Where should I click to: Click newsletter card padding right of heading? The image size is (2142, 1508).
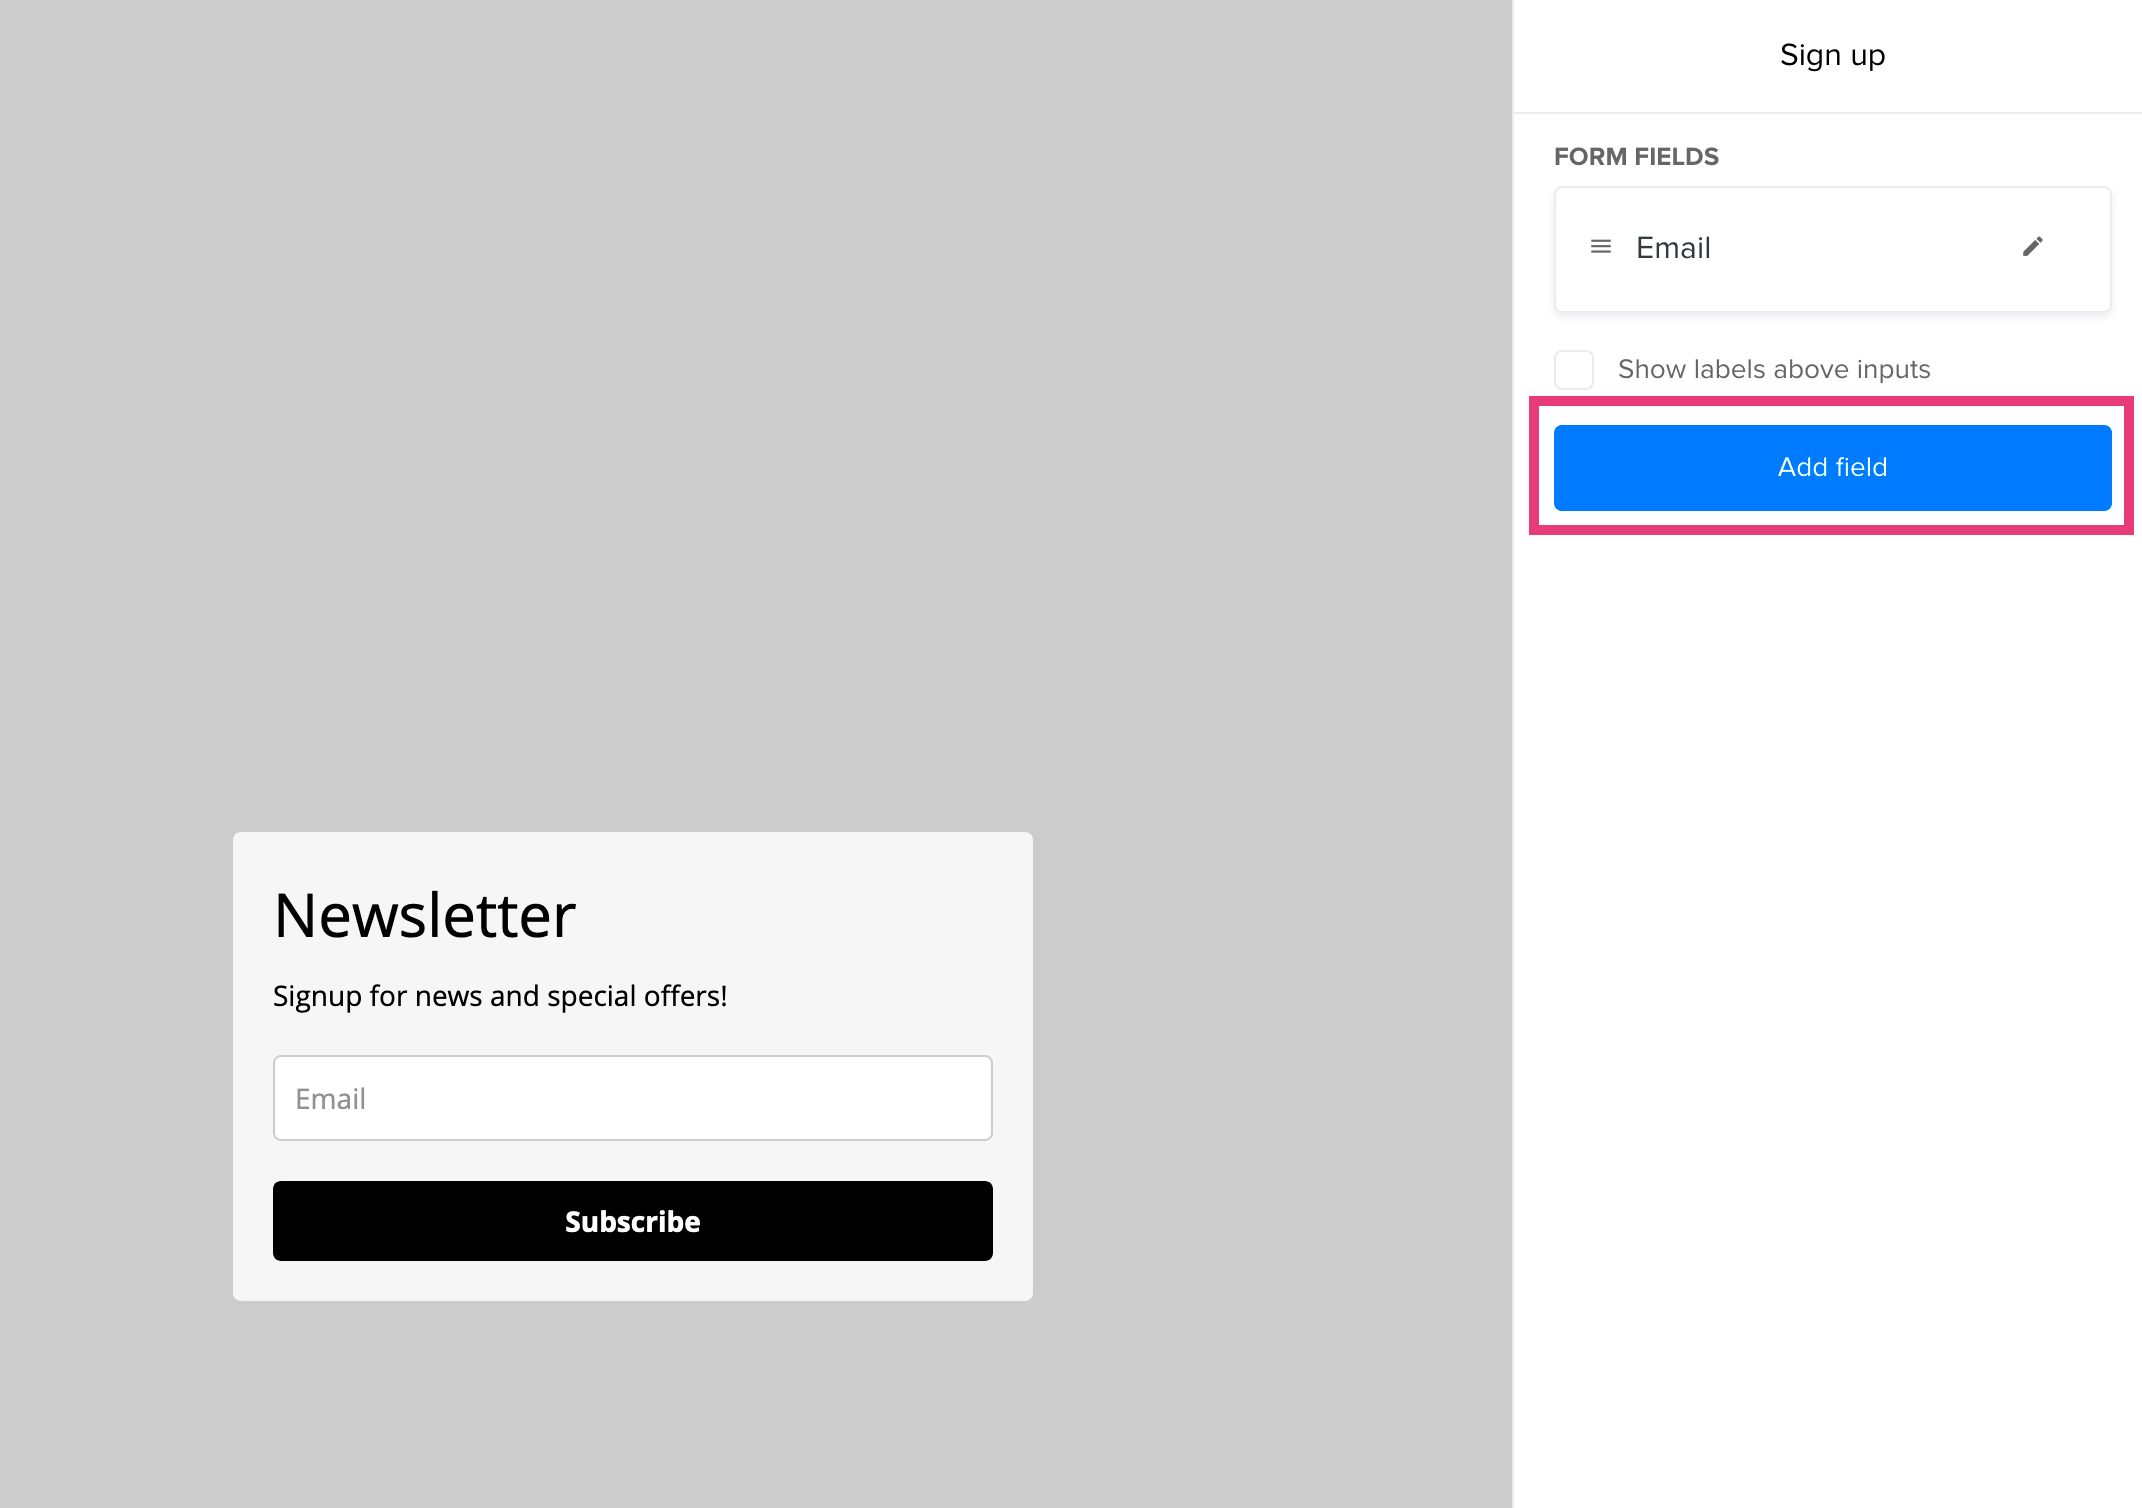pos(820,915)
